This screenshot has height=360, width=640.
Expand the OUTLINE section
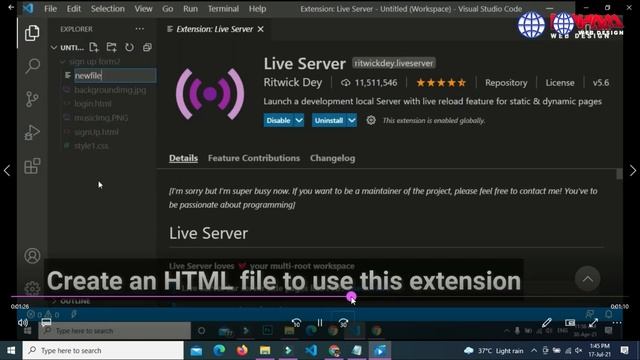pyautogui.click(x=54, y=301)
